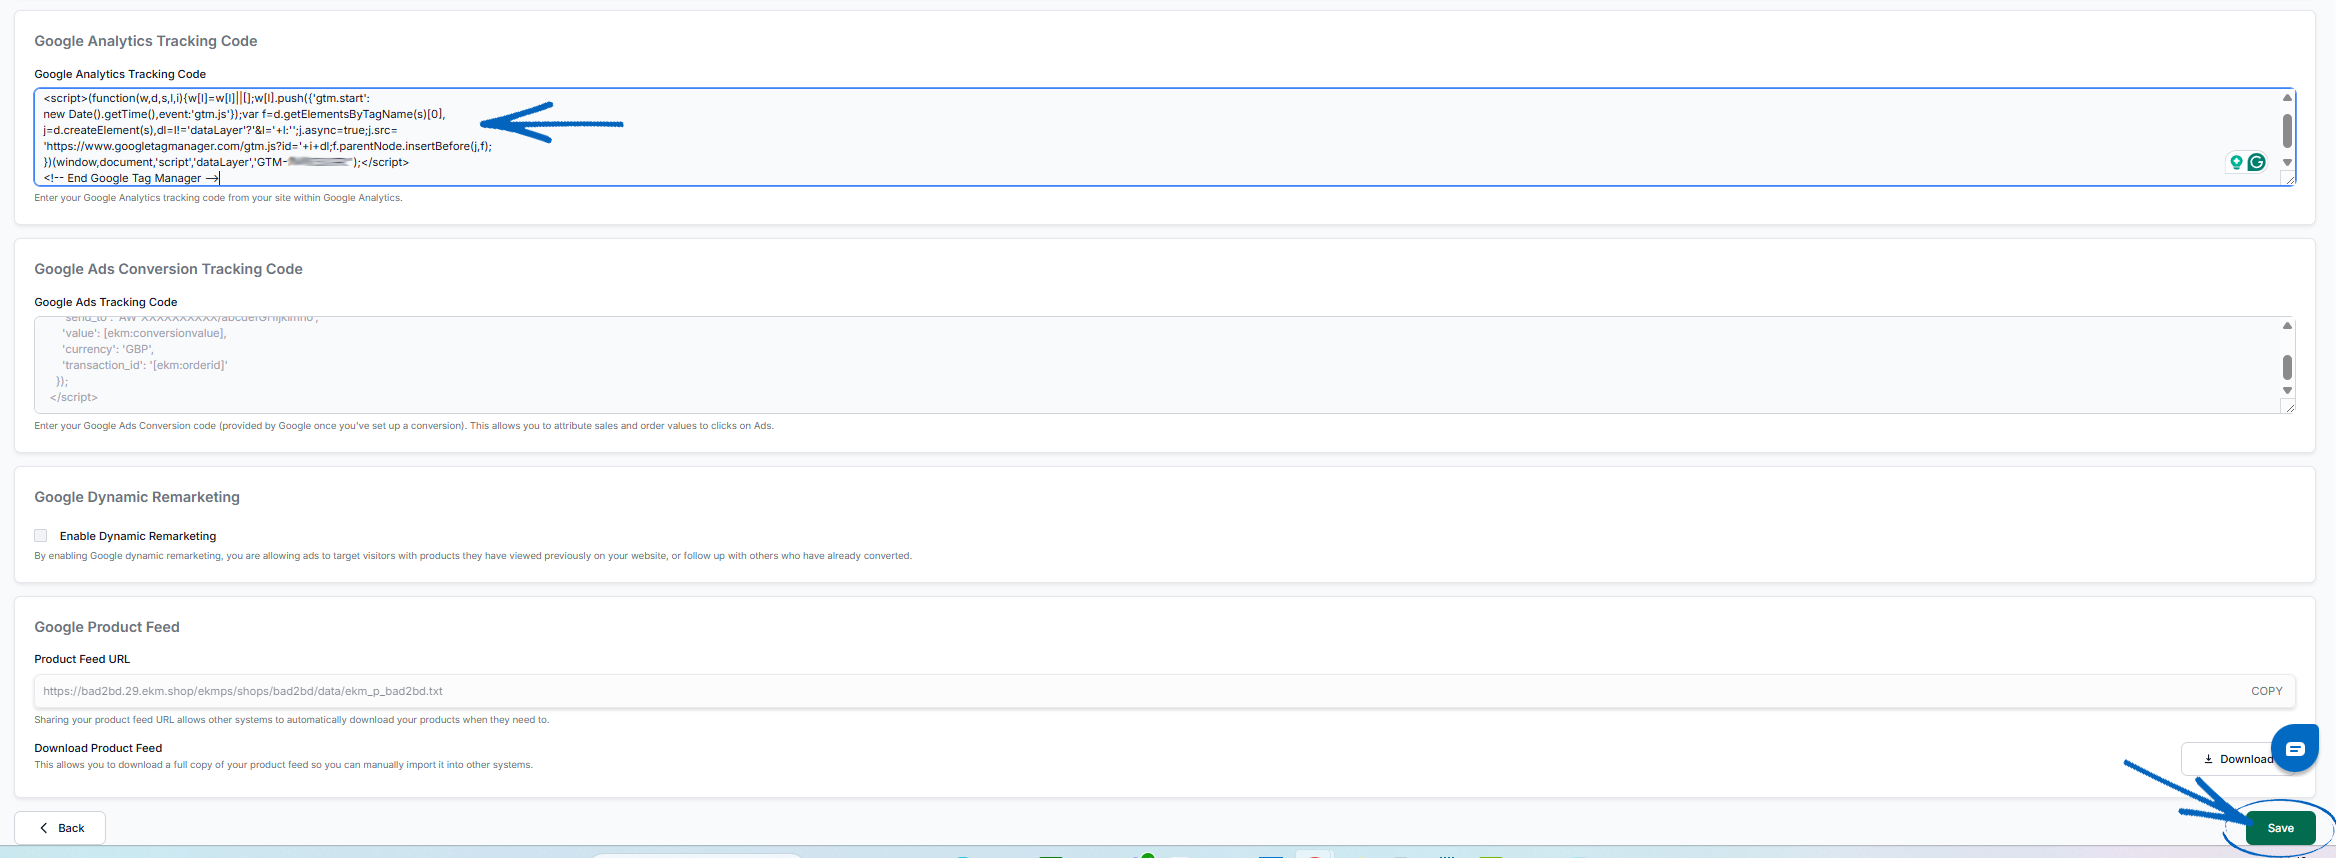Image resolution: width=2336 pixels, height=858 pixels.
Task: Click scroll-down arrow of Analytics code box
Action: 2287,162
